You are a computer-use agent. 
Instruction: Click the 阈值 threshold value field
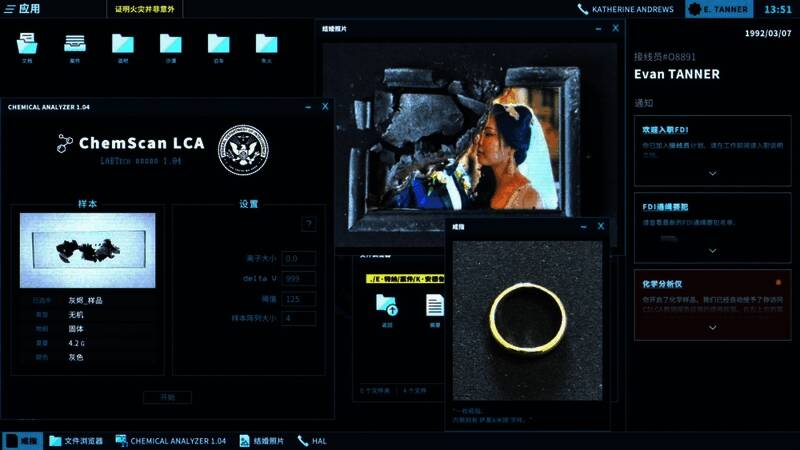[x=299, y=298]
